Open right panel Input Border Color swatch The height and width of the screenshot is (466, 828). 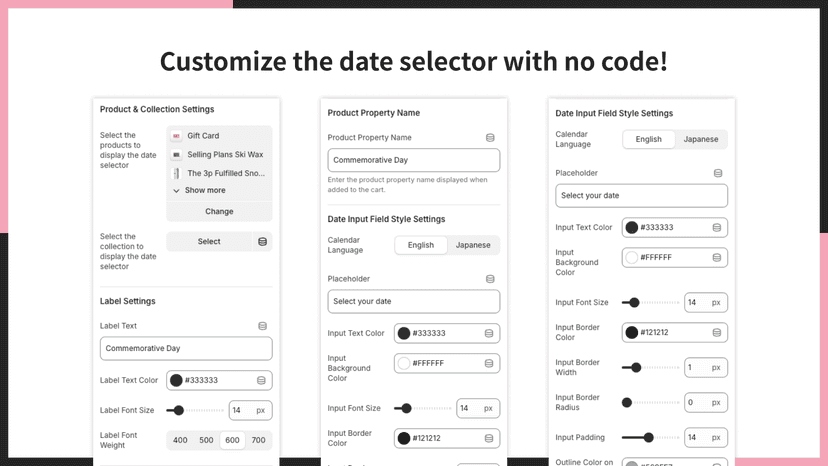tap(632, 332)
